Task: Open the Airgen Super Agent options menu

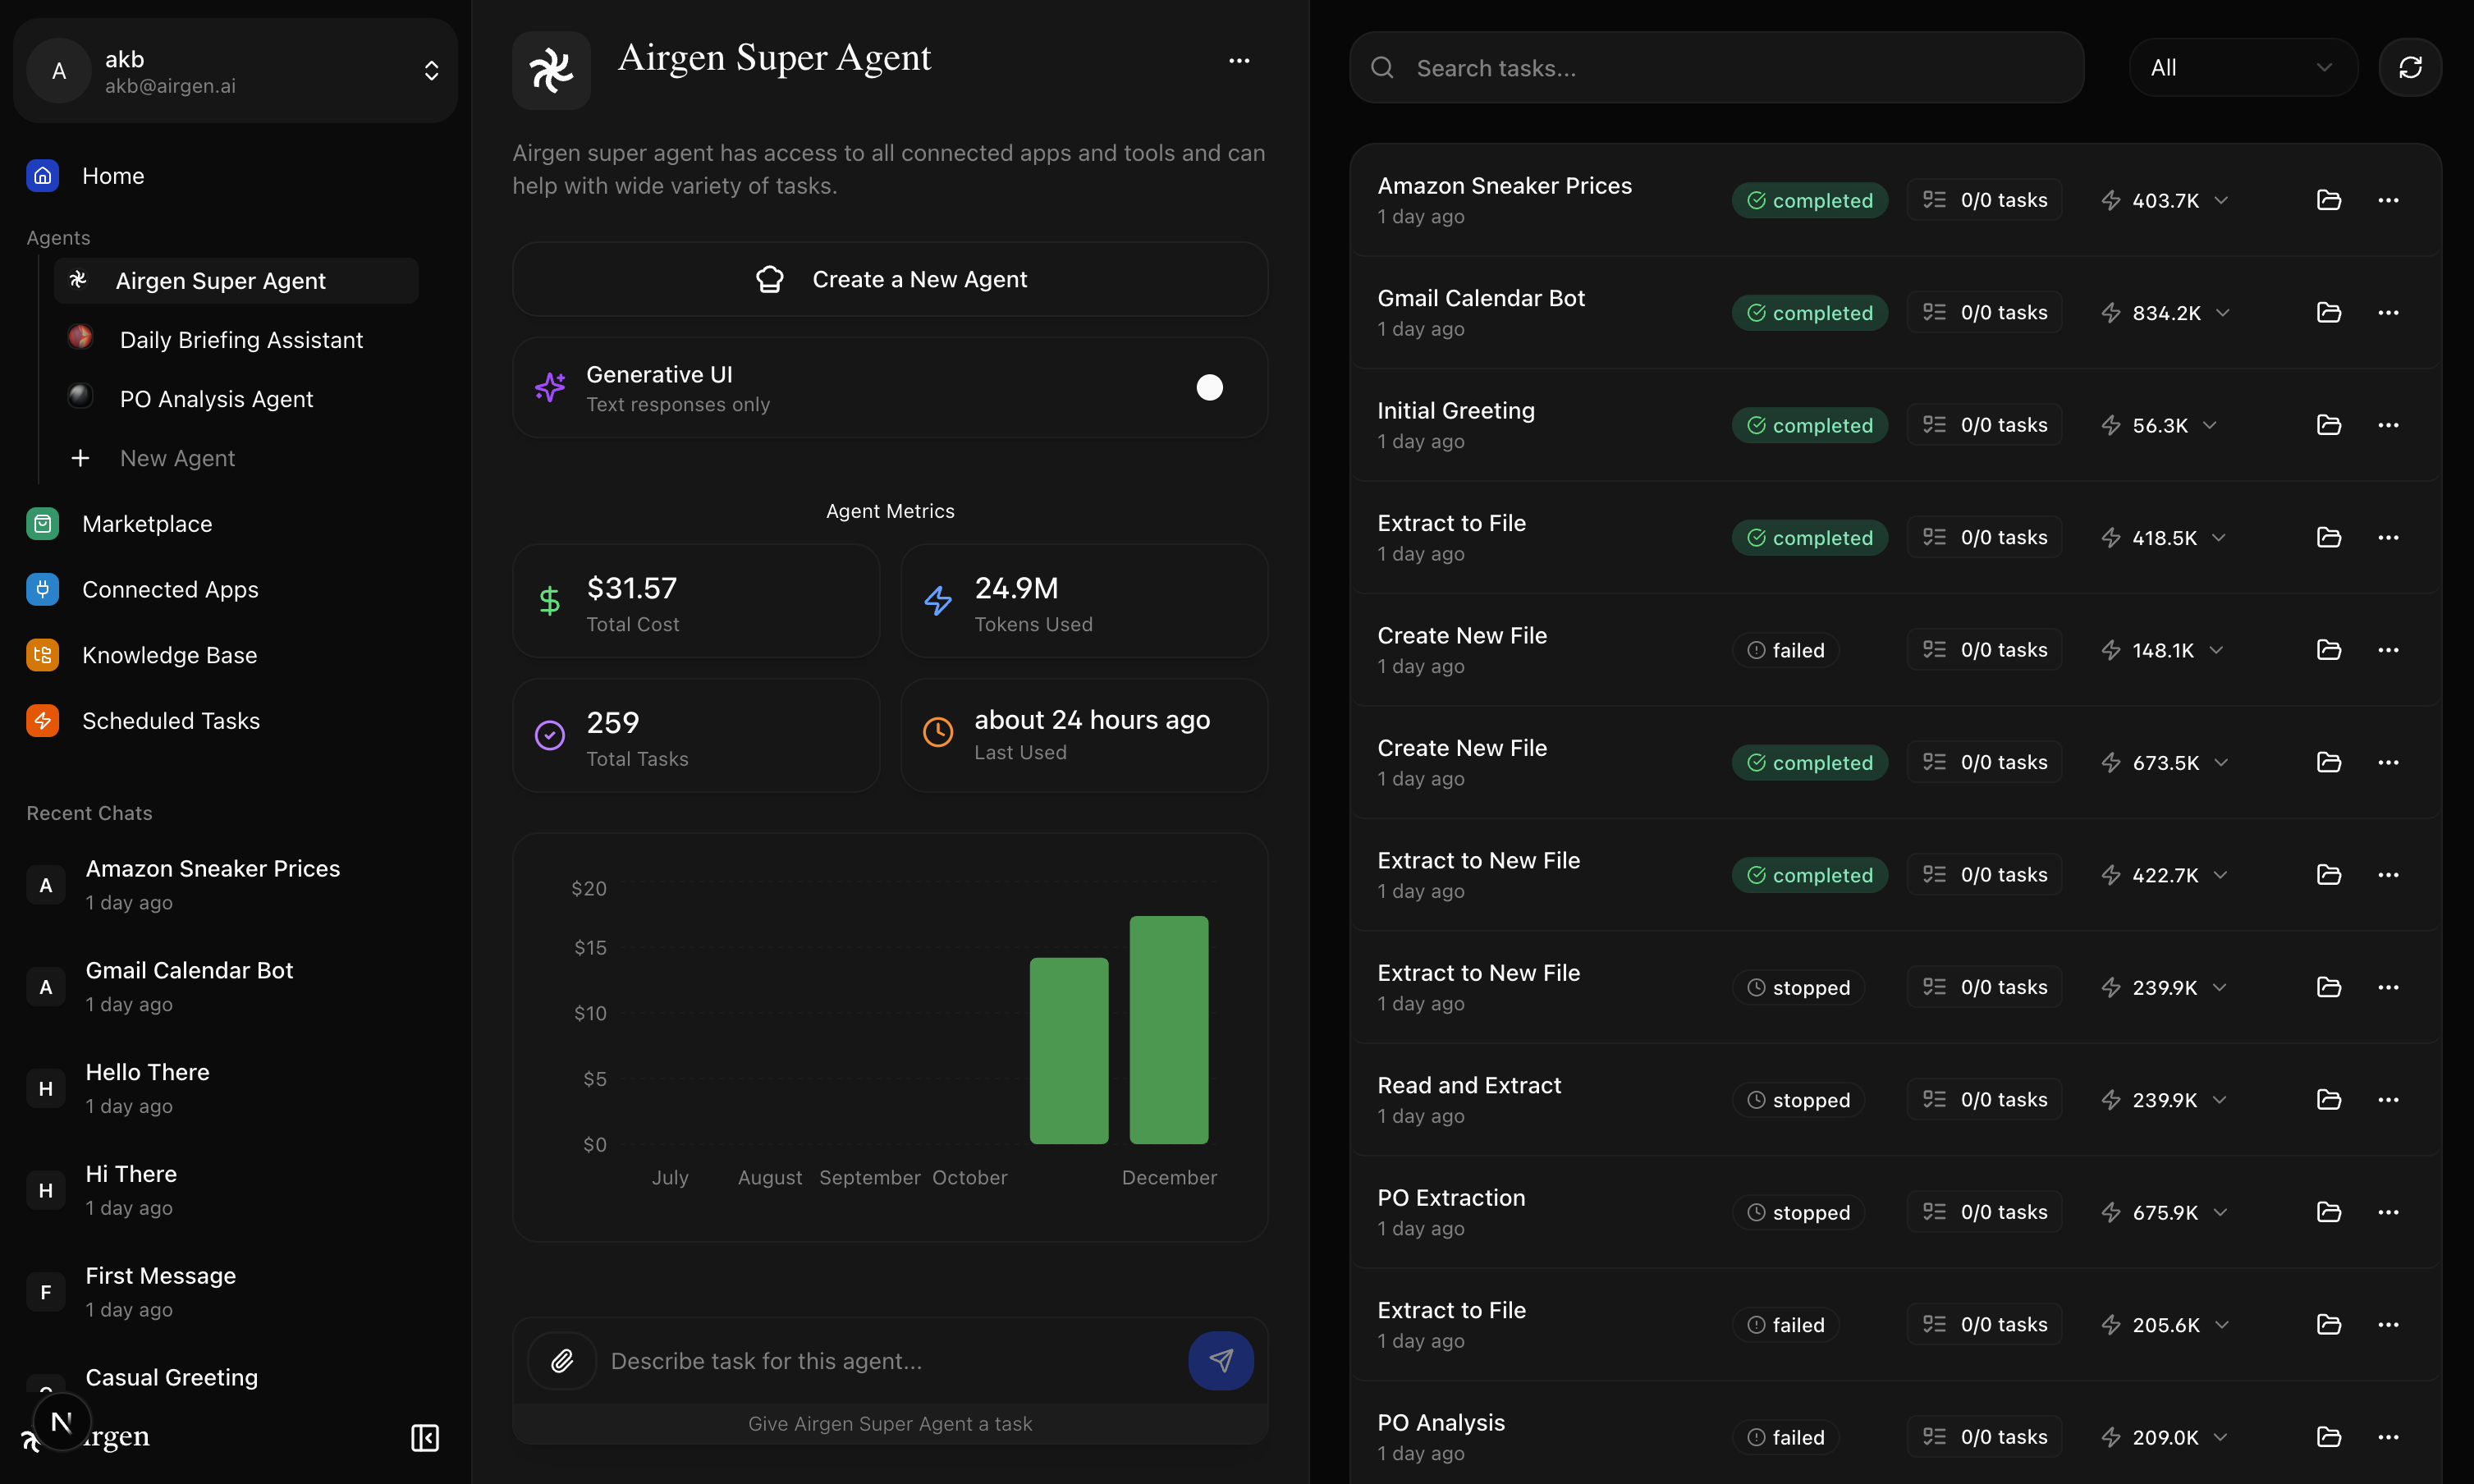Action: click(1239, 60)
